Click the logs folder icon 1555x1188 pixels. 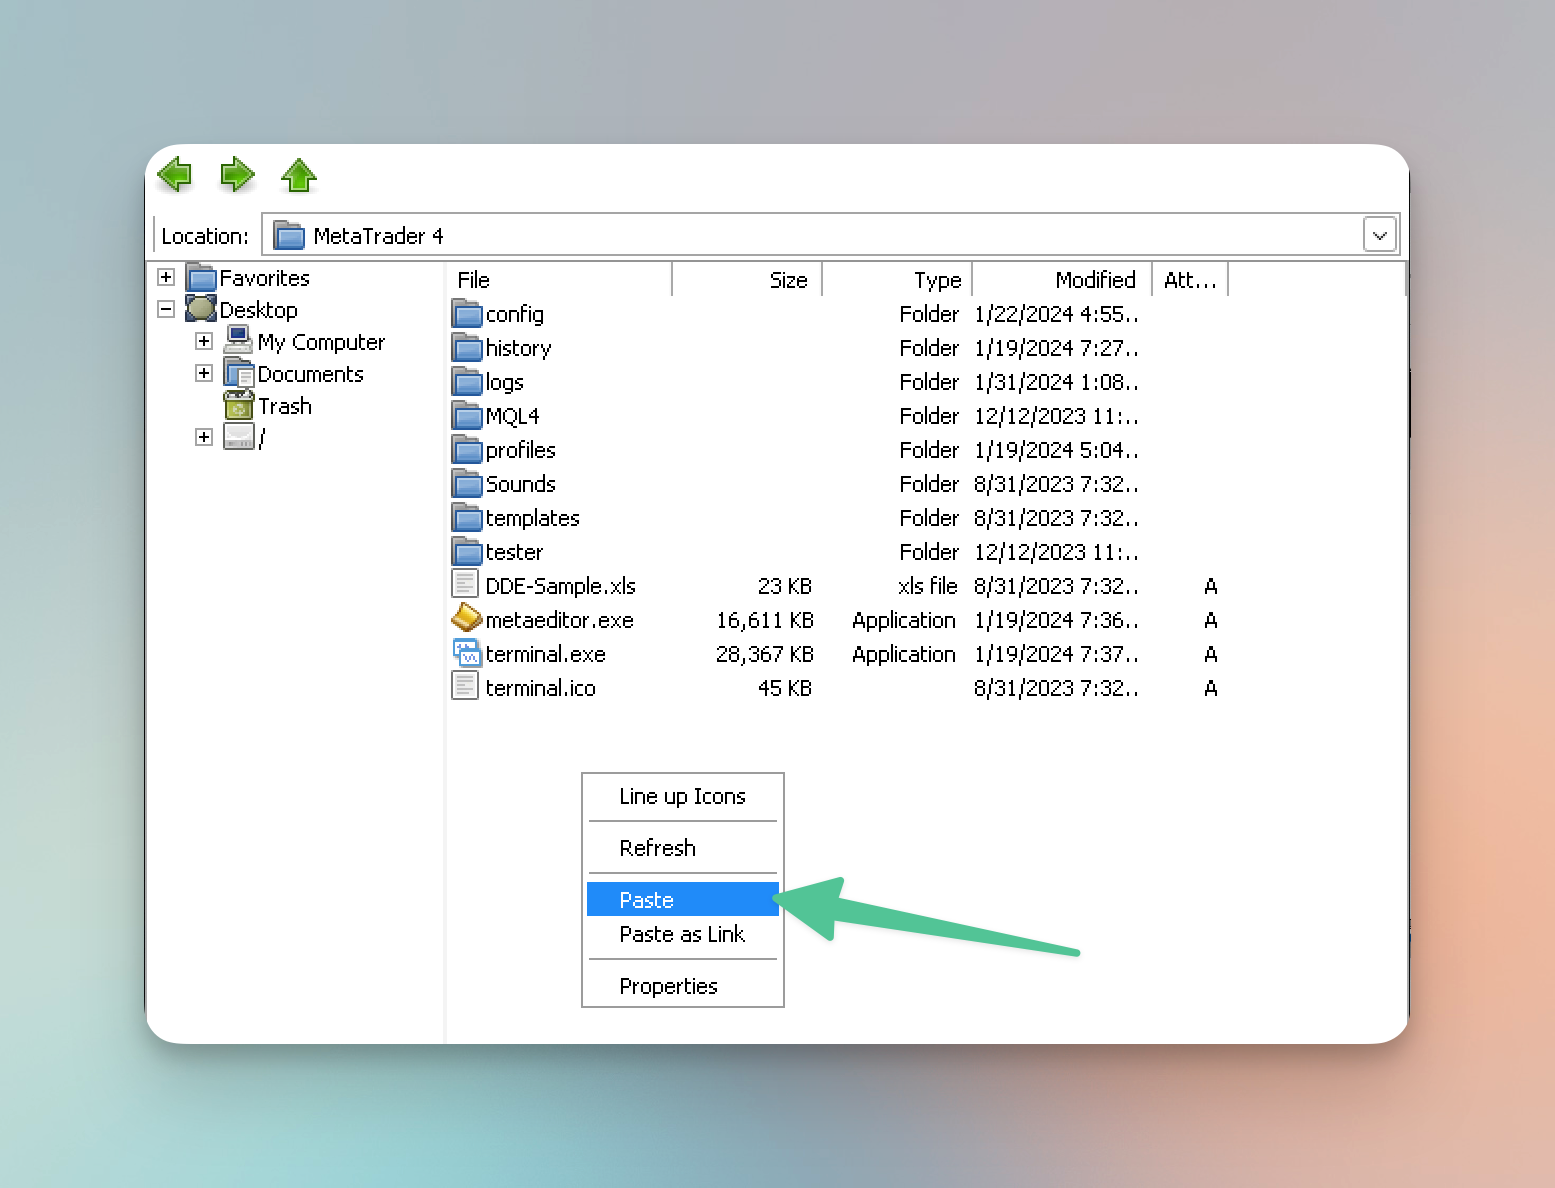[x=467, y=382]
